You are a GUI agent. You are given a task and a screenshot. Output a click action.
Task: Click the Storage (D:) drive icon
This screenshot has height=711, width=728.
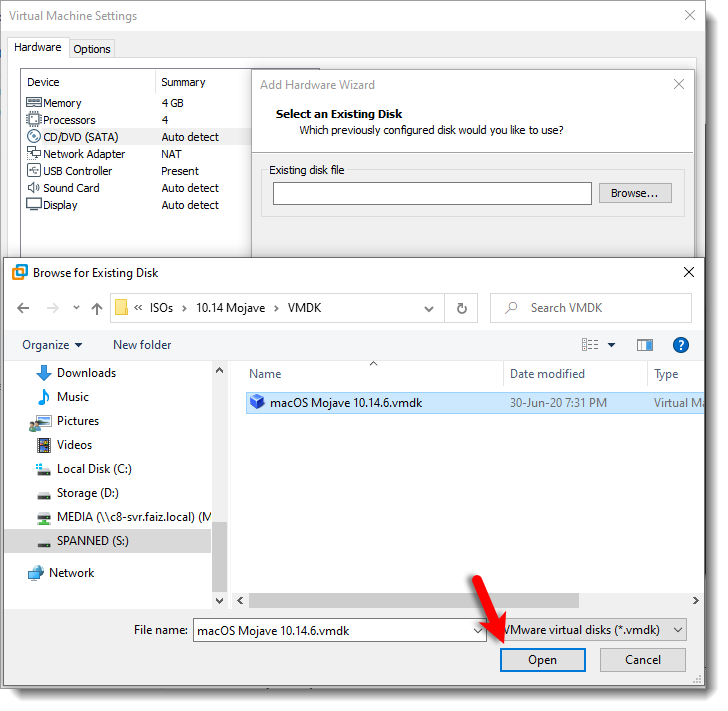pyautogui.click(x=44, y=496)
